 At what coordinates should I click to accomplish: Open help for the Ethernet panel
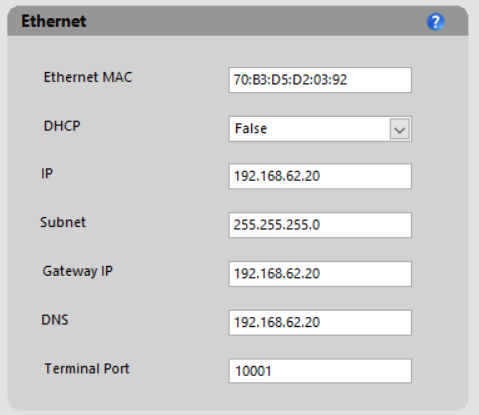tap(435, 22)
